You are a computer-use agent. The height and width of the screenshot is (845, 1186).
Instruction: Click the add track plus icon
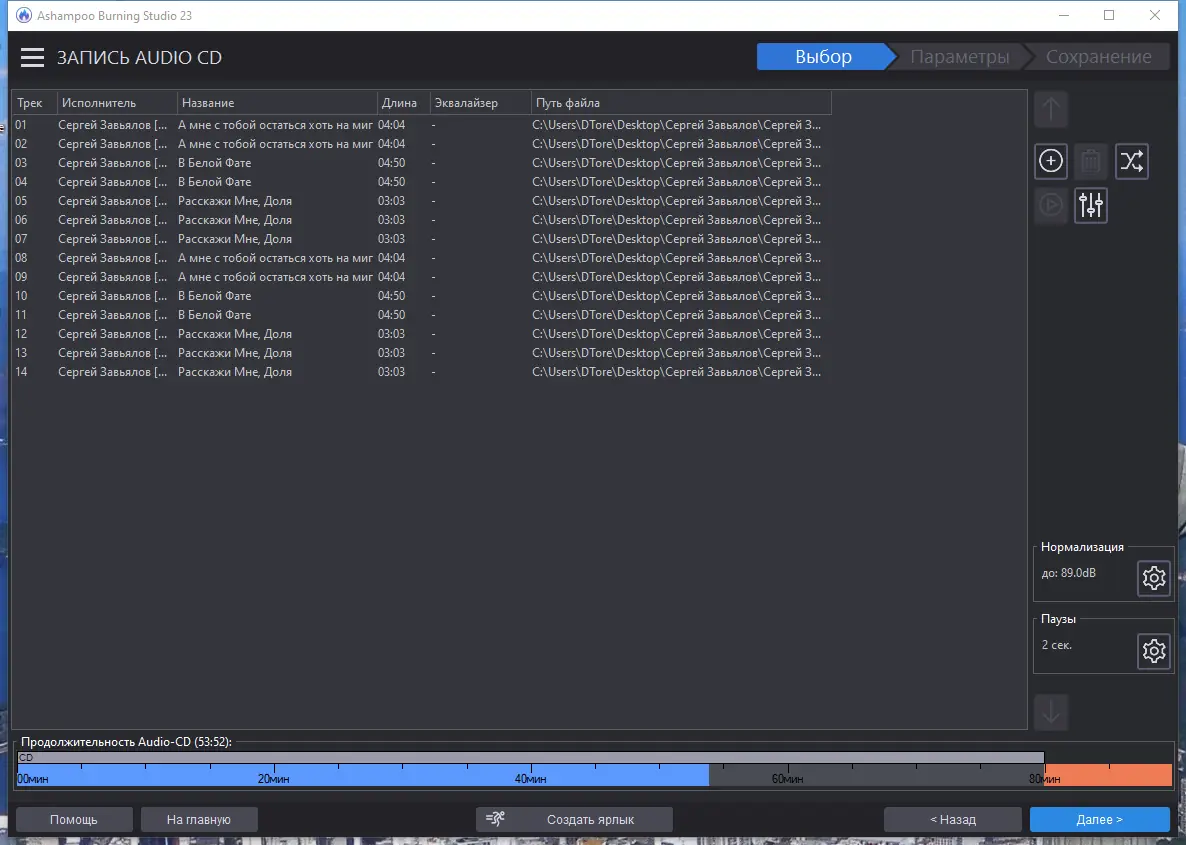1051,161
